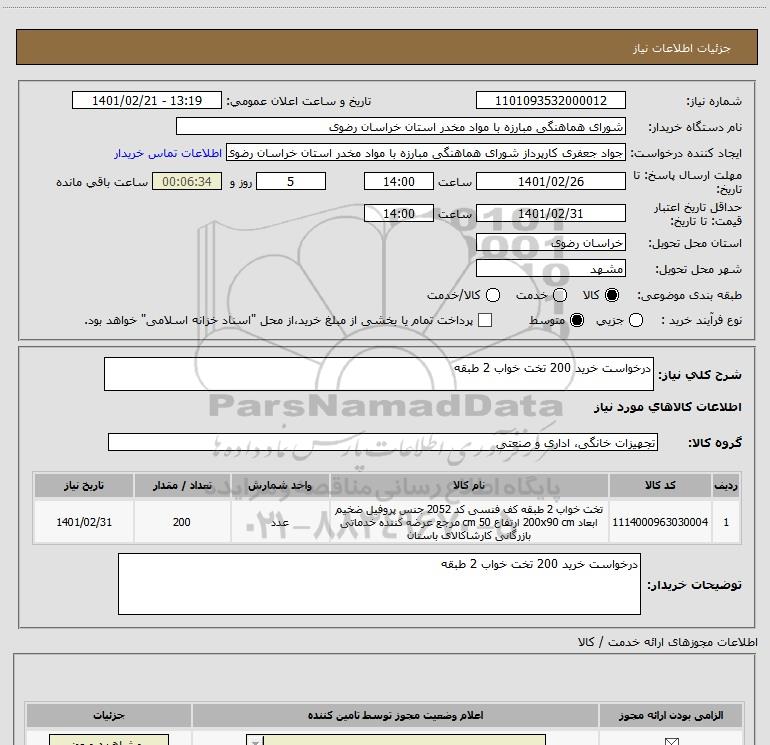Screen dimensions: 770x745
Task: Click the request creator field جواد جعفری
Action: pos(426,153)
